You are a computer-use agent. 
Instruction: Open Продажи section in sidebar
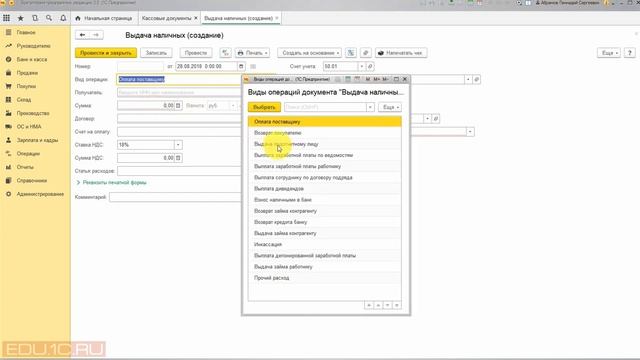27,73
